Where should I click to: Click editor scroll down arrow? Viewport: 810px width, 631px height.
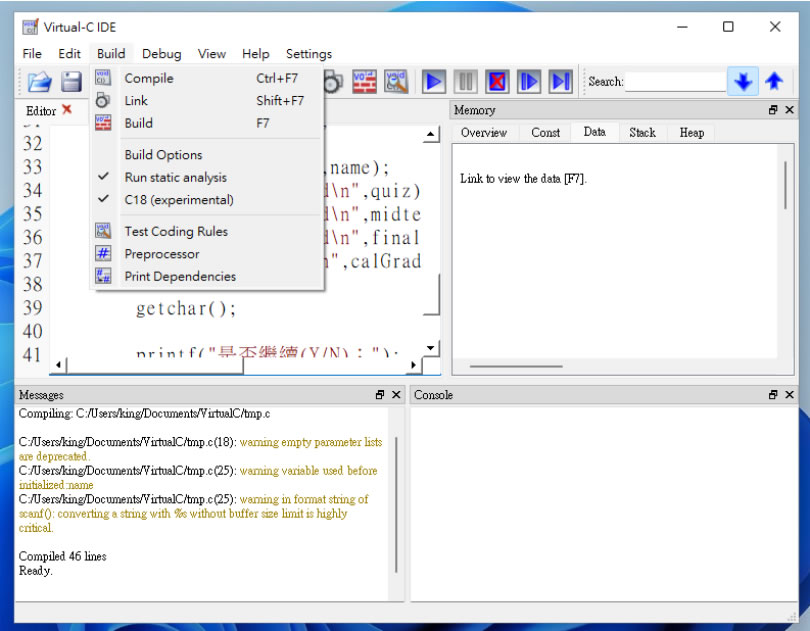point(430,348)
